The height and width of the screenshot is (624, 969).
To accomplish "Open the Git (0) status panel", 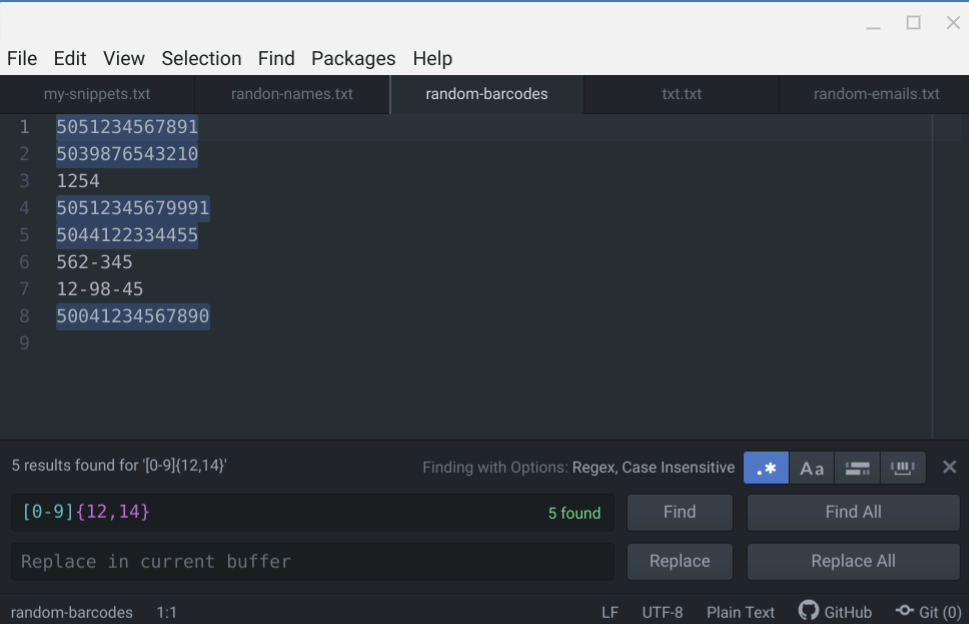I will tap(928, 612).
